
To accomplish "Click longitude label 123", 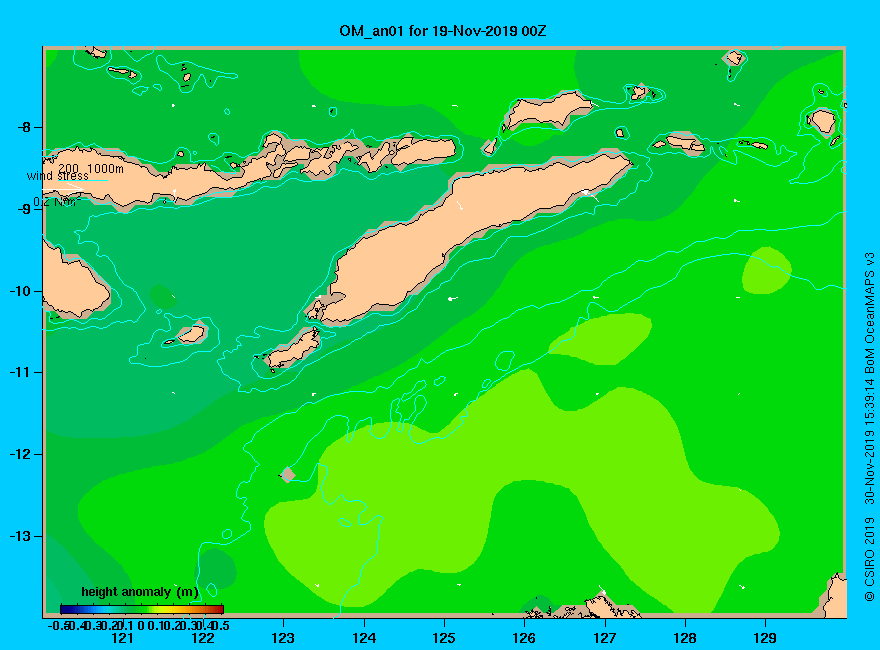I will 283,638.
